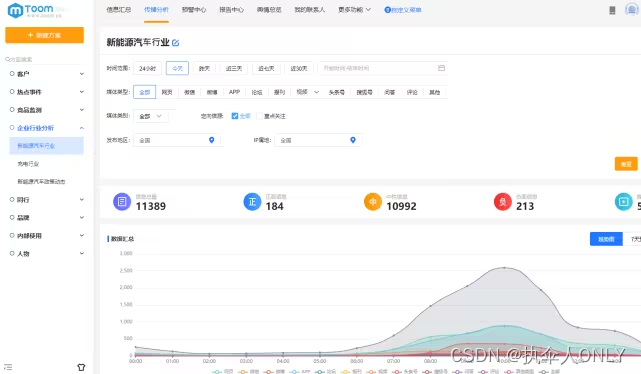Click the IP属地 region input field
The width and height of the screenshot is (641, 374).
(318, 140)
